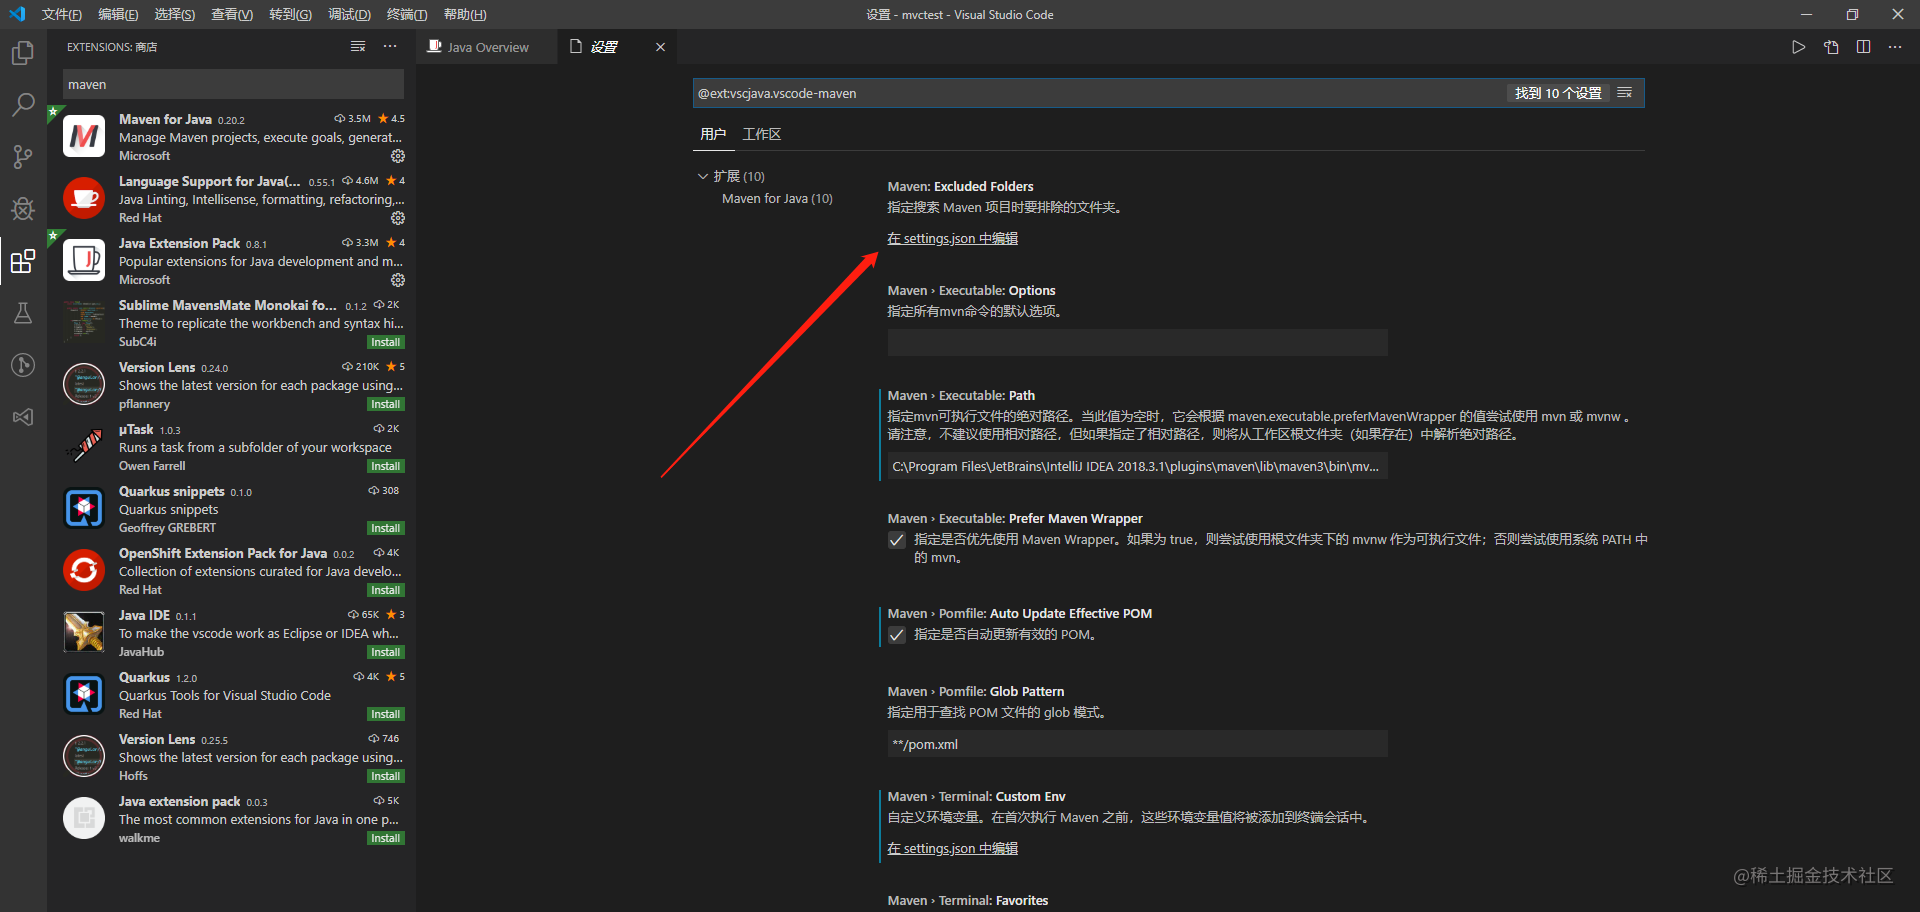Switch to the 工作区 settings tab
1920x912 pixels.
point(761,133)
